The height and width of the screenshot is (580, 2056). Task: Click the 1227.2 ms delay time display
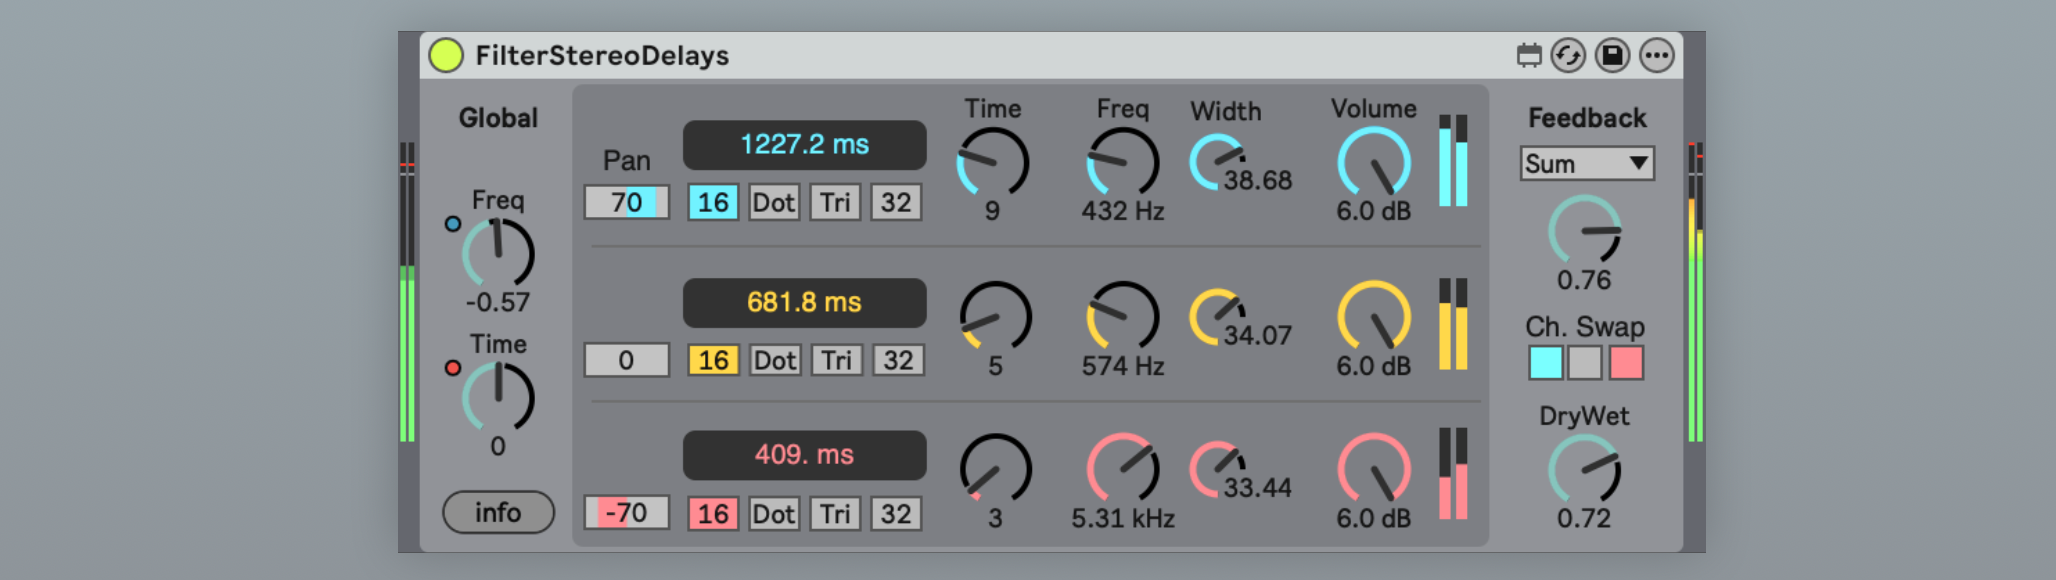(x=804, y=145)
